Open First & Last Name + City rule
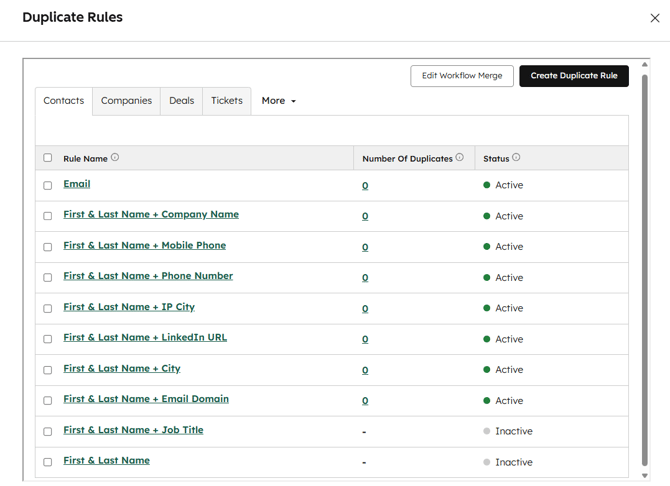Viewport: 670px width, 486px height. point(122,368)
